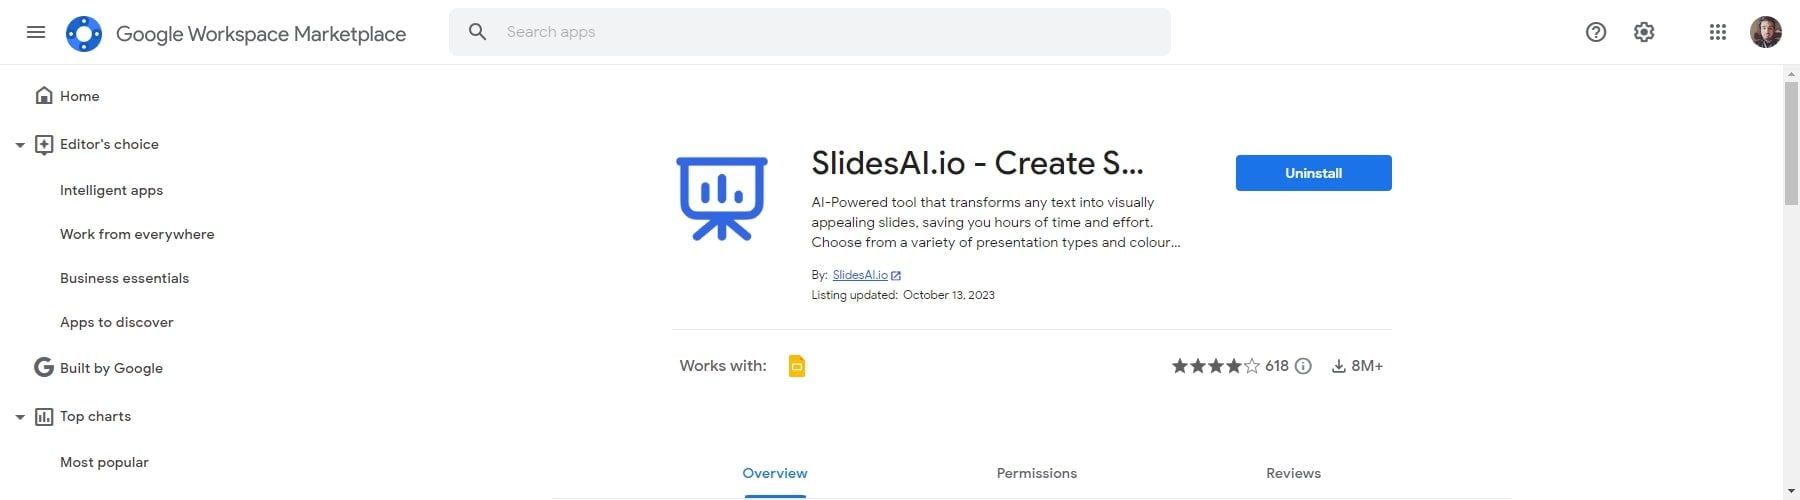Click the ratings info icon beside 618
The height and width of the screenshot is (500, 1800).
pos(1303,366)
